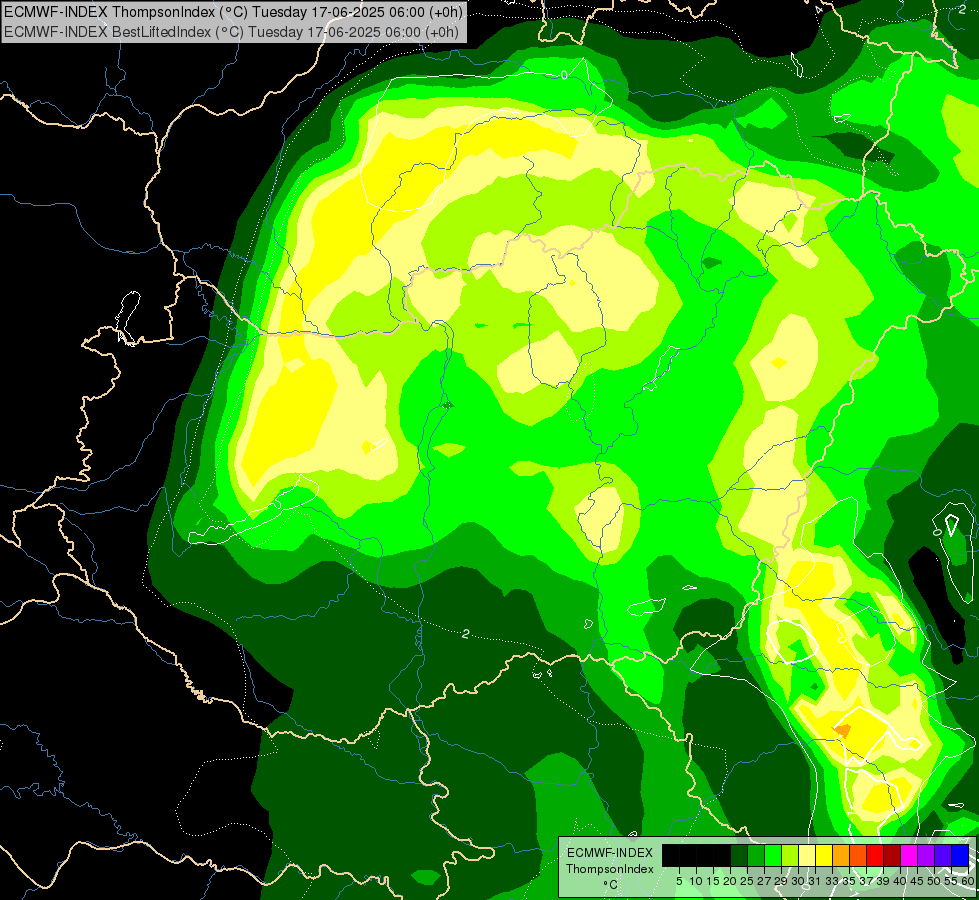Click the ECMWF-INDEX text in the legend
979x900 pixels.
[610, 853]
